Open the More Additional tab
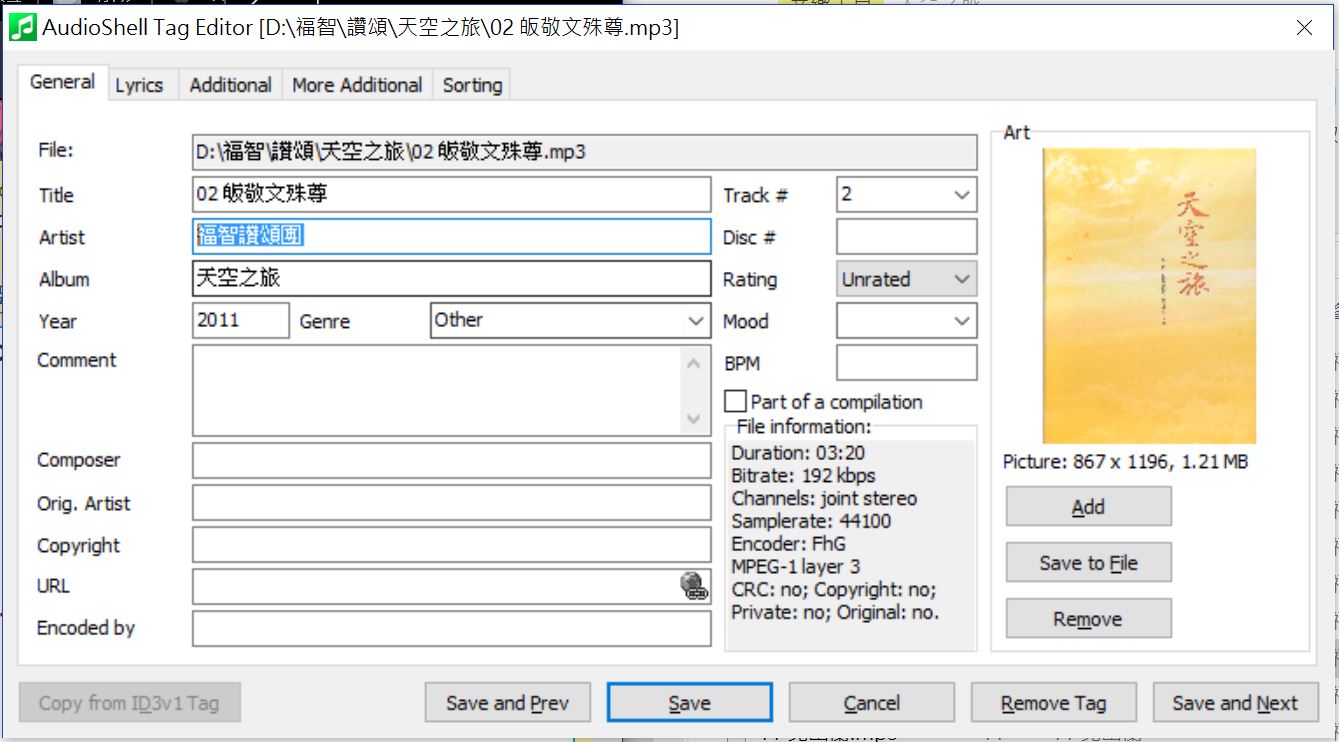This screenshot has width=1339, height=742. [x=357, y=85]
